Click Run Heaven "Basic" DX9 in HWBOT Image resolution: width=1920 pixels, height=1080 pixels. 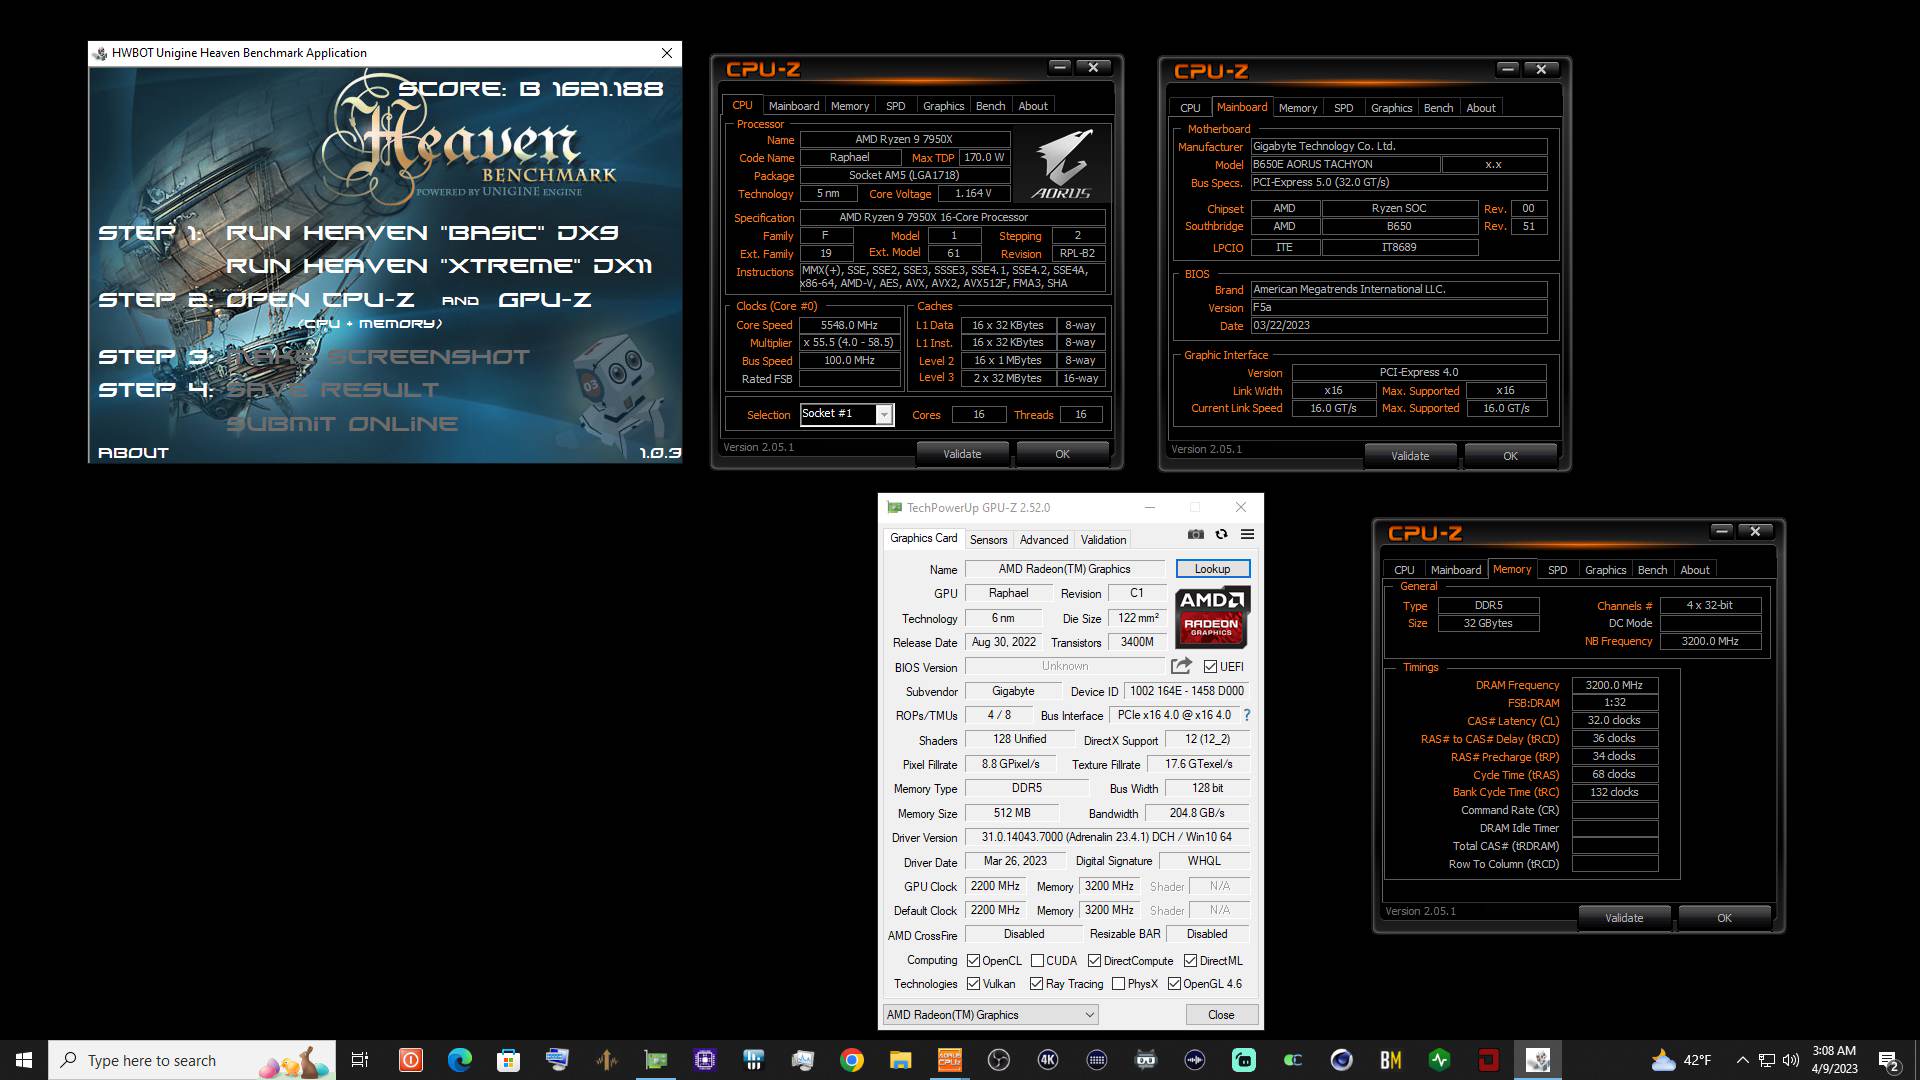tap(422, 233)
